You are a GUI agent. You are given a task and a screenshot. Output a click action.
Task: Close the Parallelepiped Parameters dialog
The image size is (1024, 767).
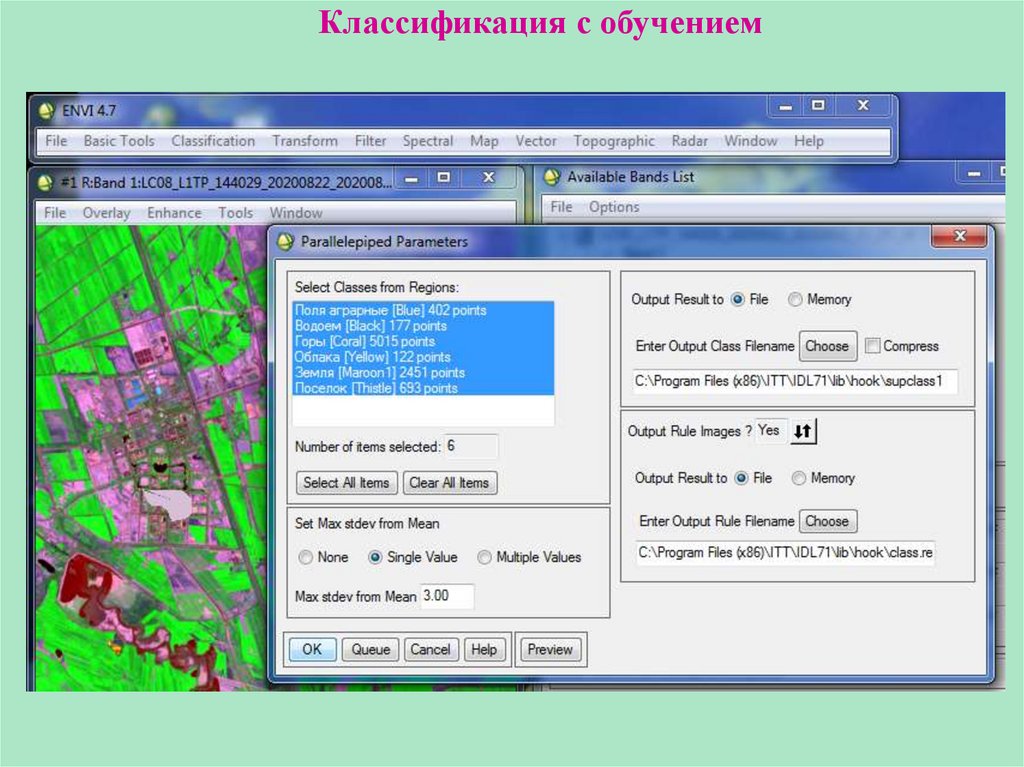959,236
